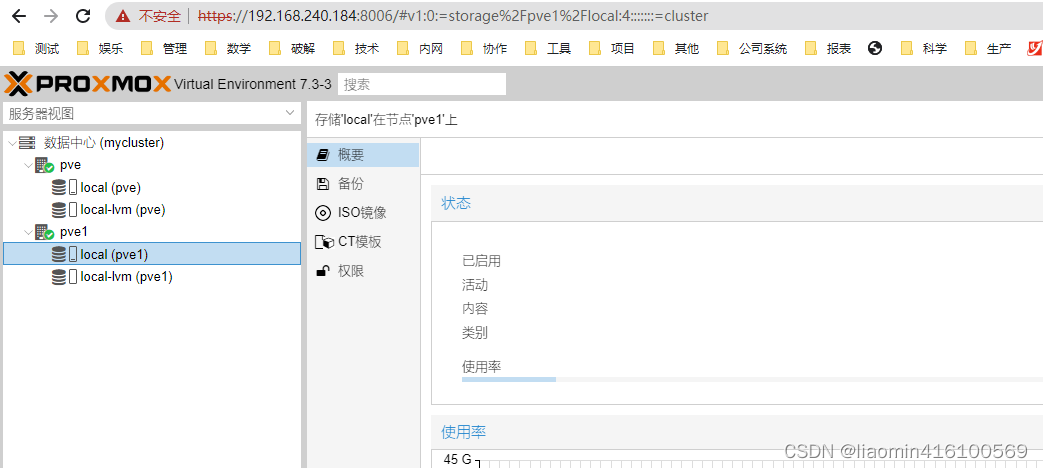This screenshot has height=468, width=1043.
Task: Click the 已启用 status label
Action: tap(481, 261)
